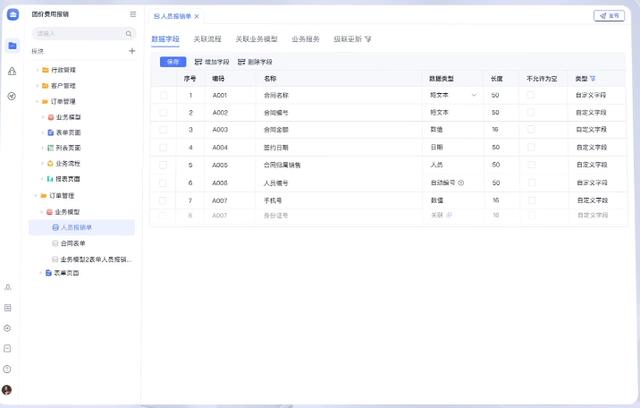Select row checkbox for 手机号 row

coord(162,201)
